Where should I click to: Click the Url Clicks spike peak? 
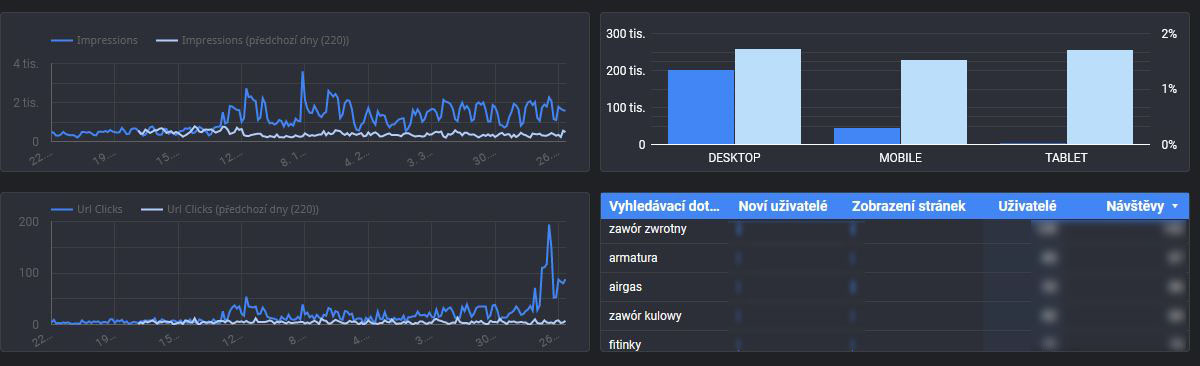pyautogui.click(x=549, y=227)
